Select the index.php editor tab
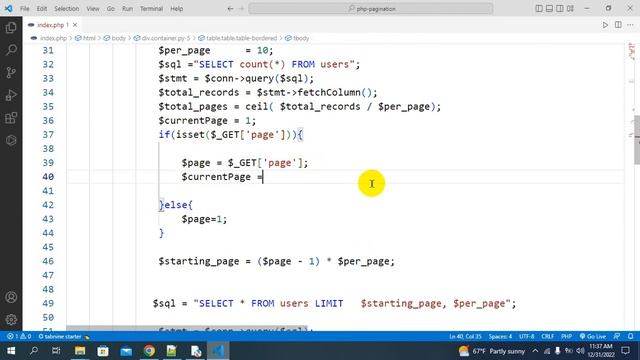The width and height of the screenshot is (640, 360). coord(52,25)
